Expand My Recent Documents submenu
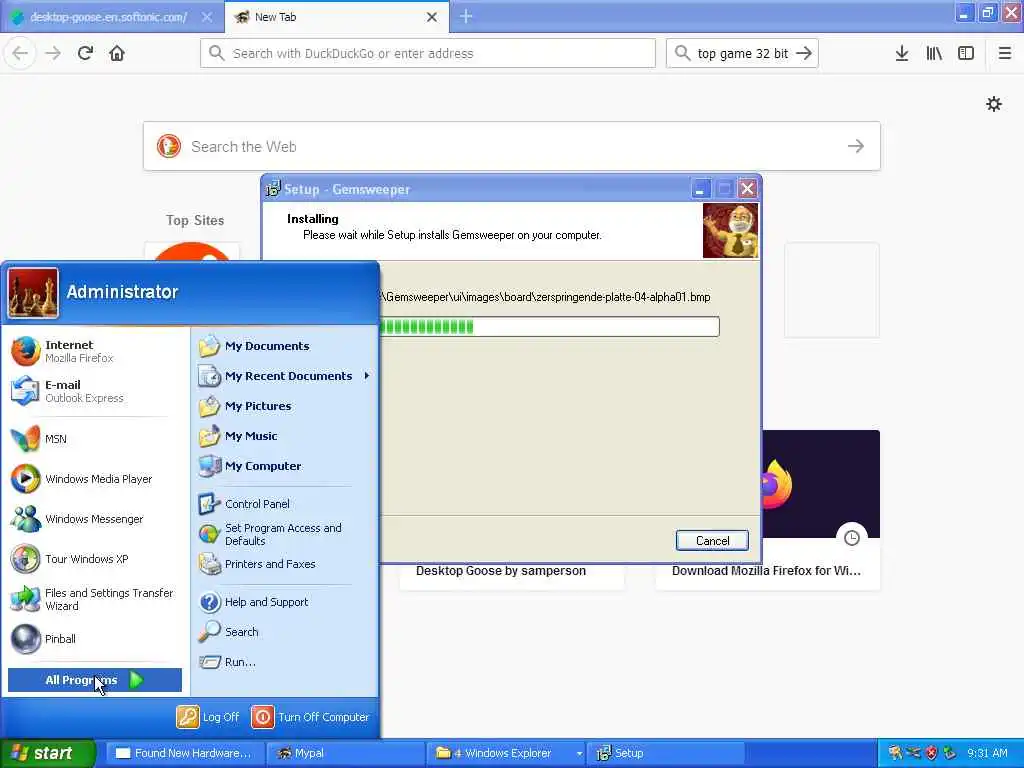Image resolution: width=1024 pixels, height=768 pixels. point(285,376)
